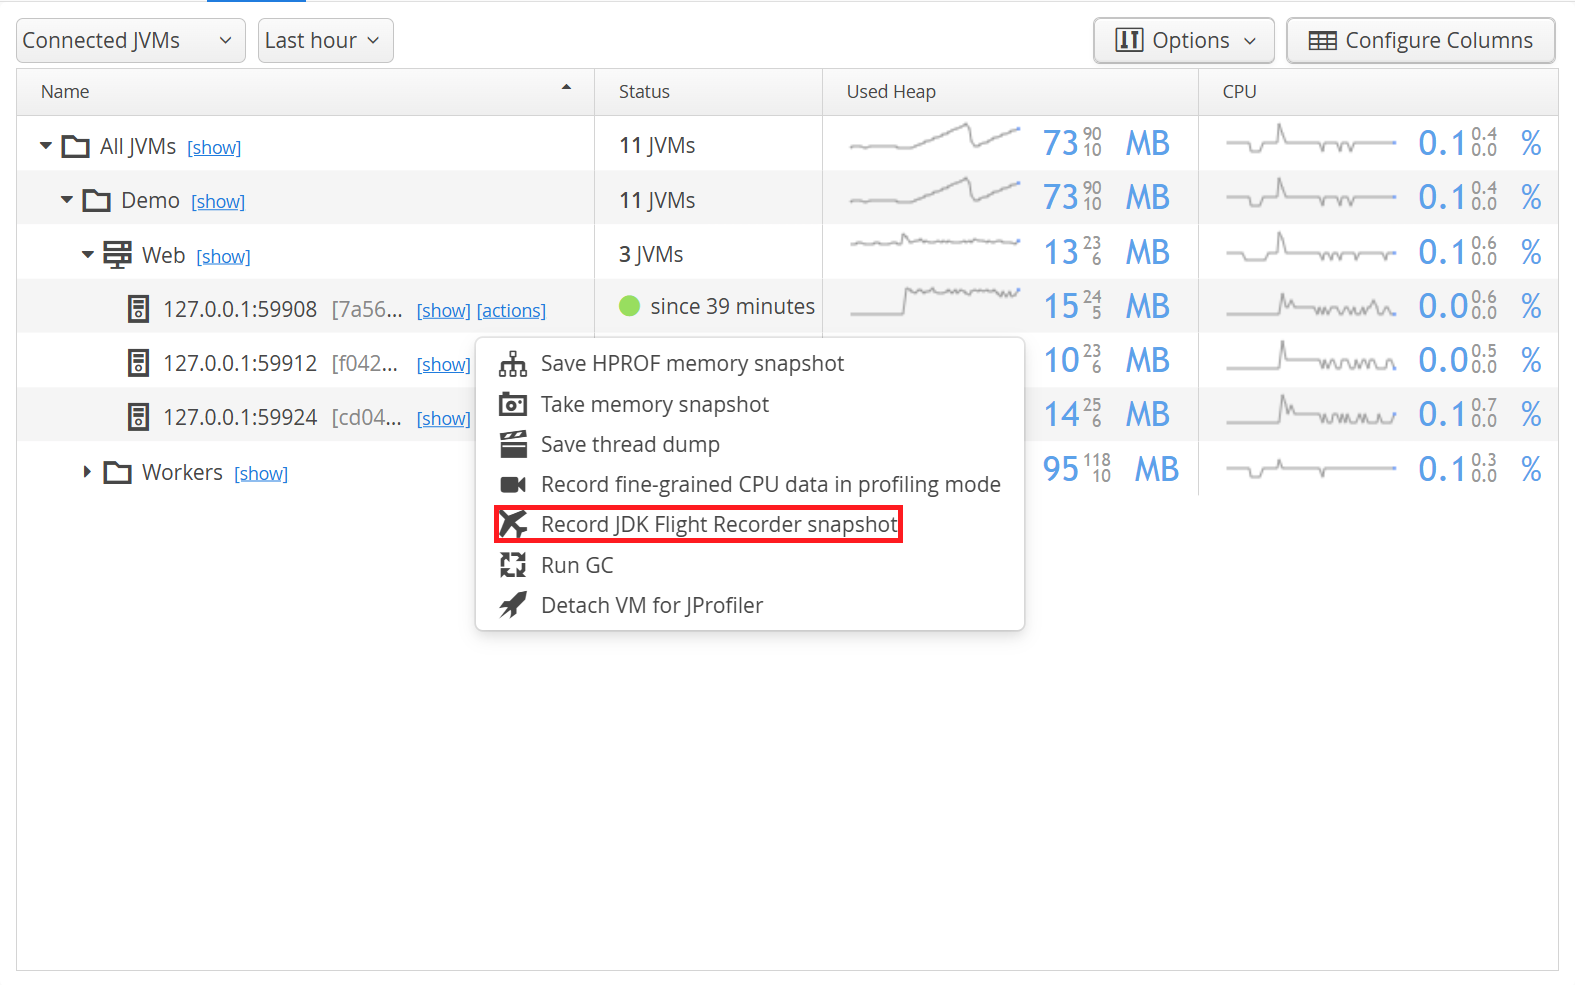Open the [actions] link for 127.0.0.1:59908

511,311
